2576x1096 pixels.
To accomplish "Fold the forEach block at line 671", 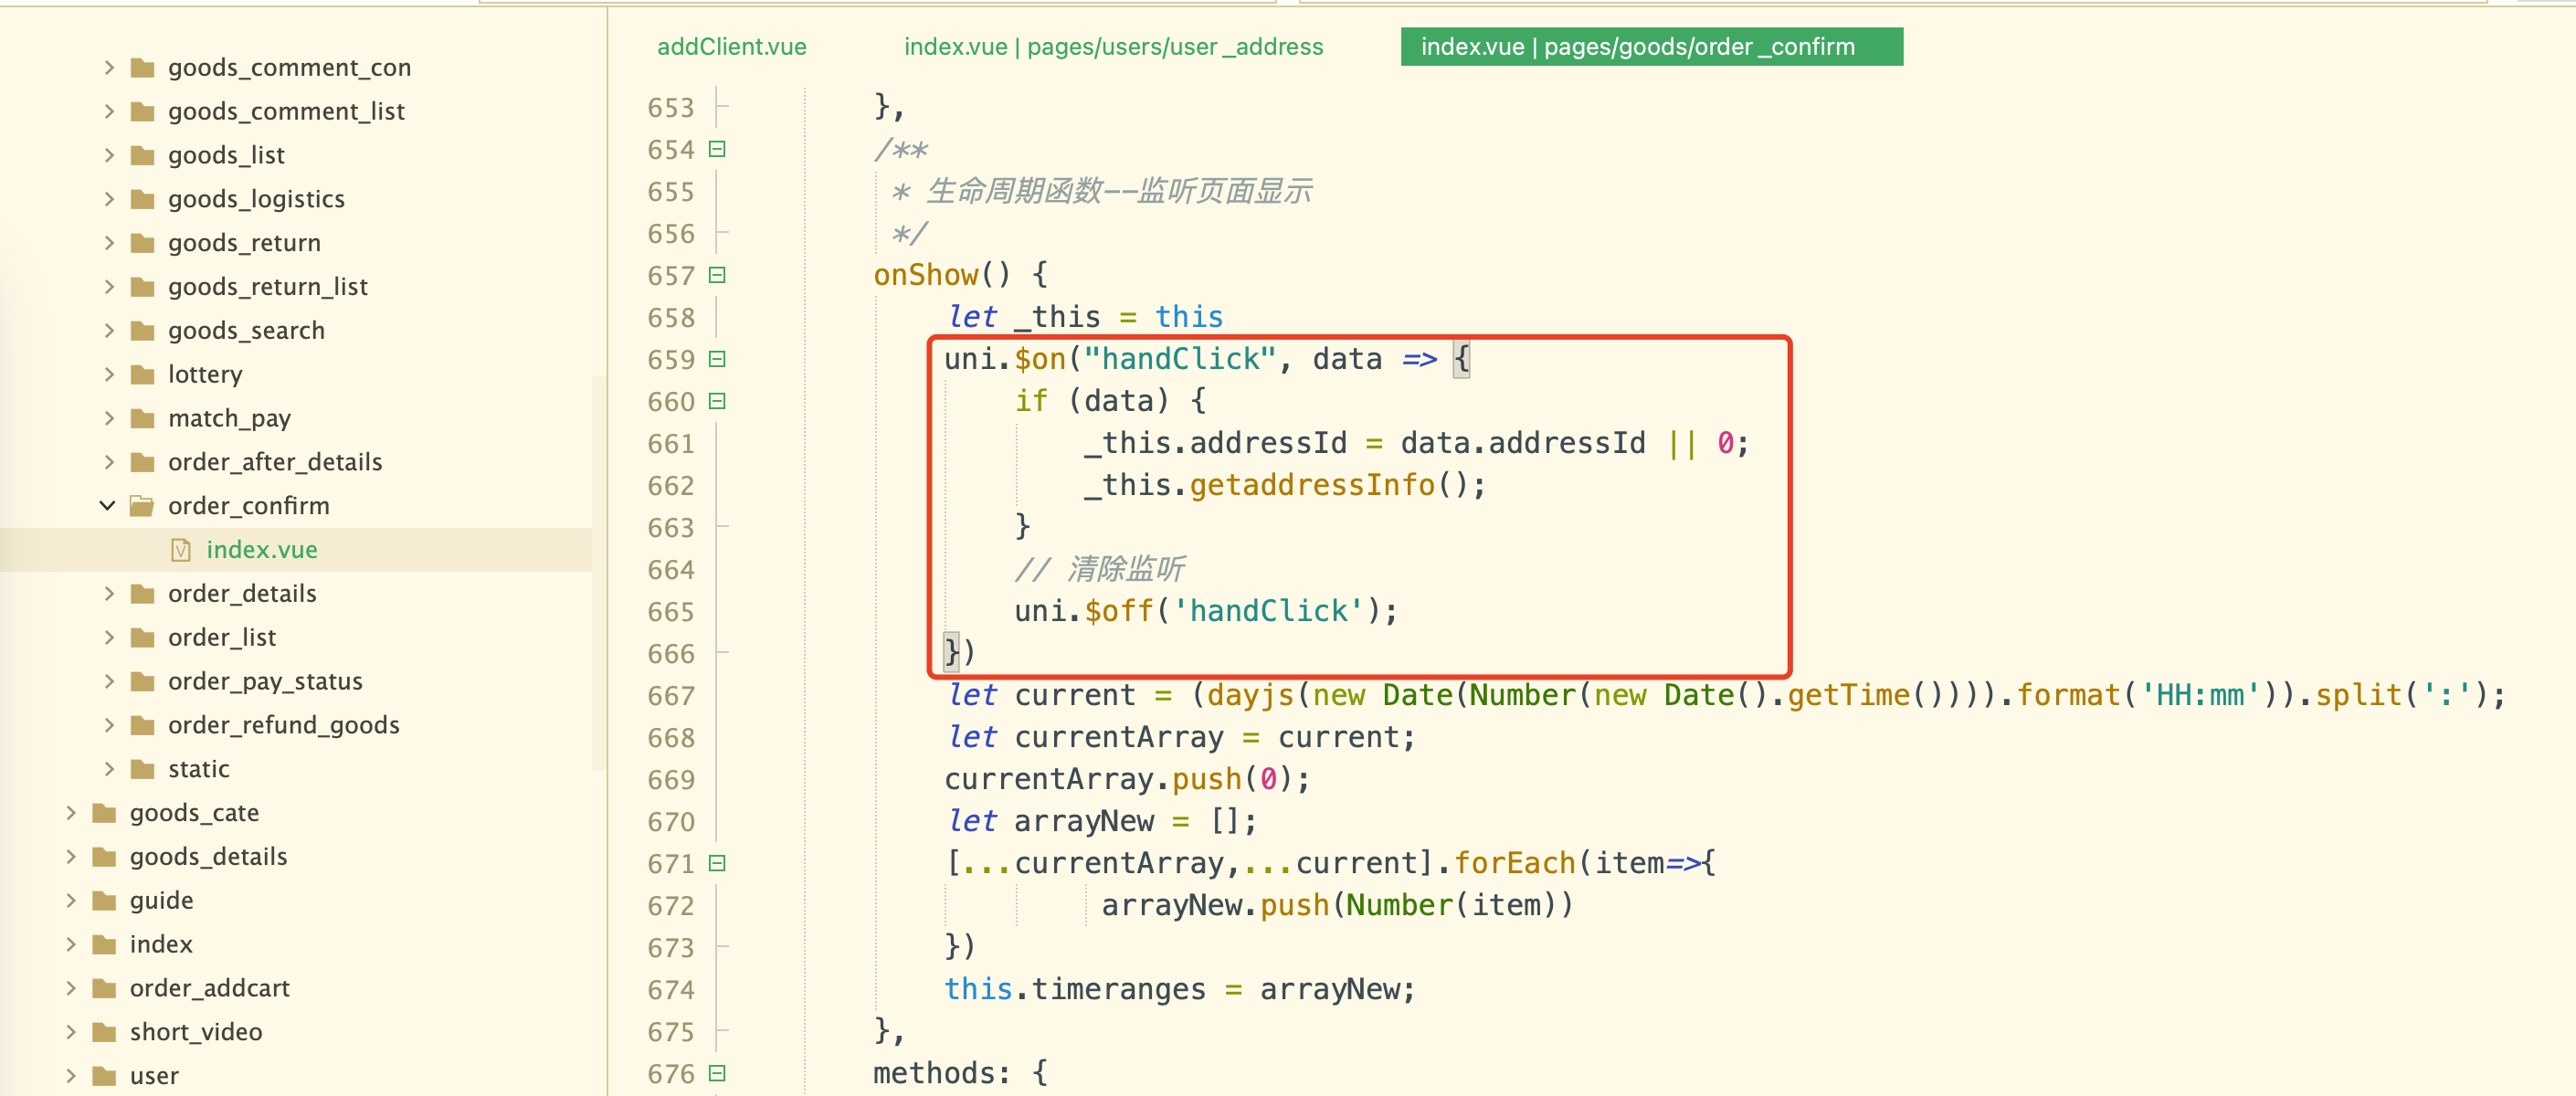I will (717, 864).
